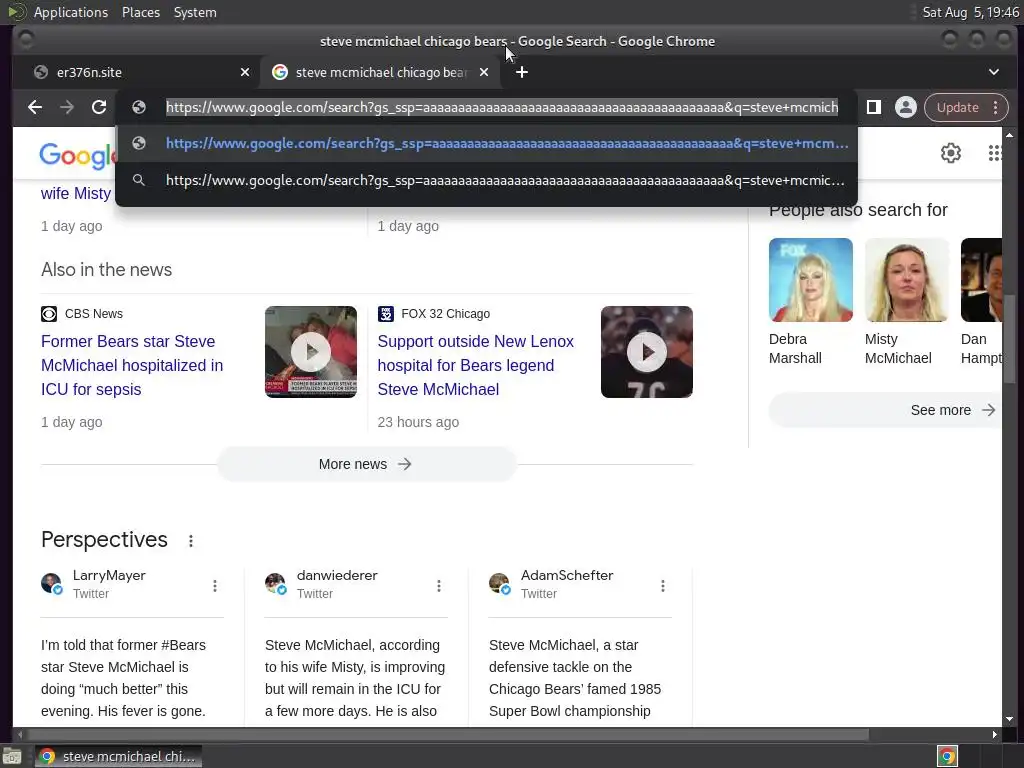The image size is (1024, 768).
Task: Select Debra Marshall photo thumbnail
Action: point(810,280)
